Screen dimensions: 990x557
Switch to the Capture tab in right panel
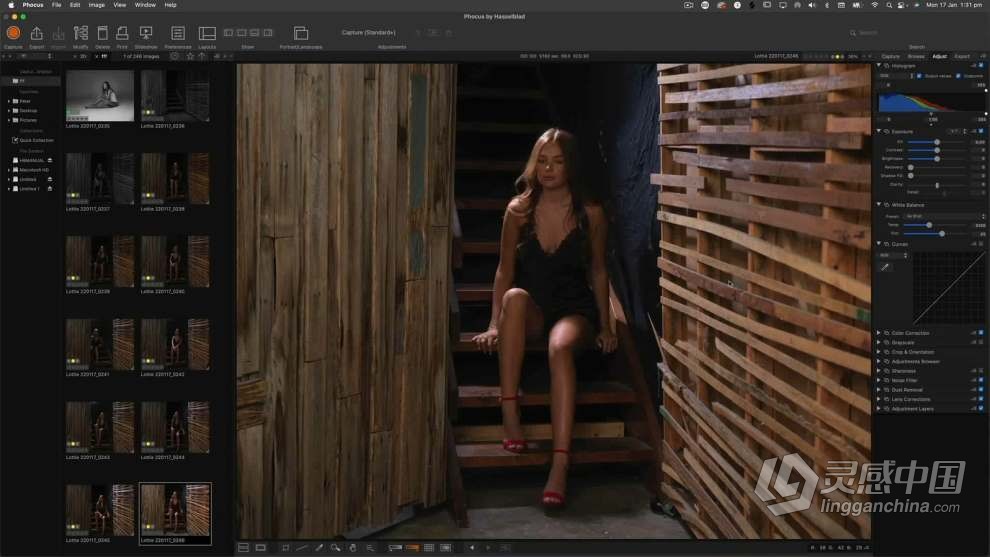click(891, 56)
